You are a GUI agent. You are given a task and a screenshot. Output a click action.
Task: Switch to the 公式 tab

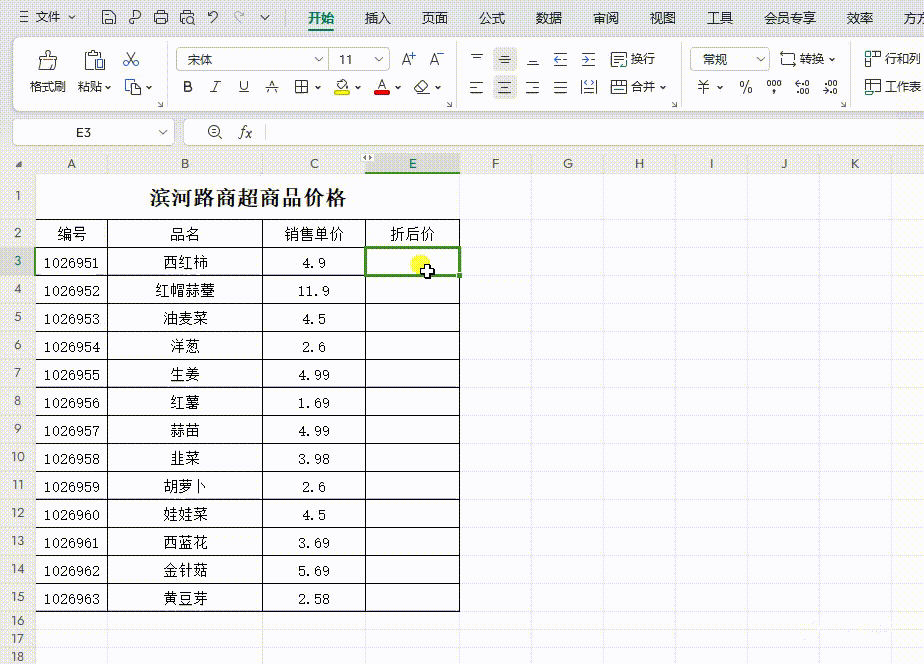491,18
